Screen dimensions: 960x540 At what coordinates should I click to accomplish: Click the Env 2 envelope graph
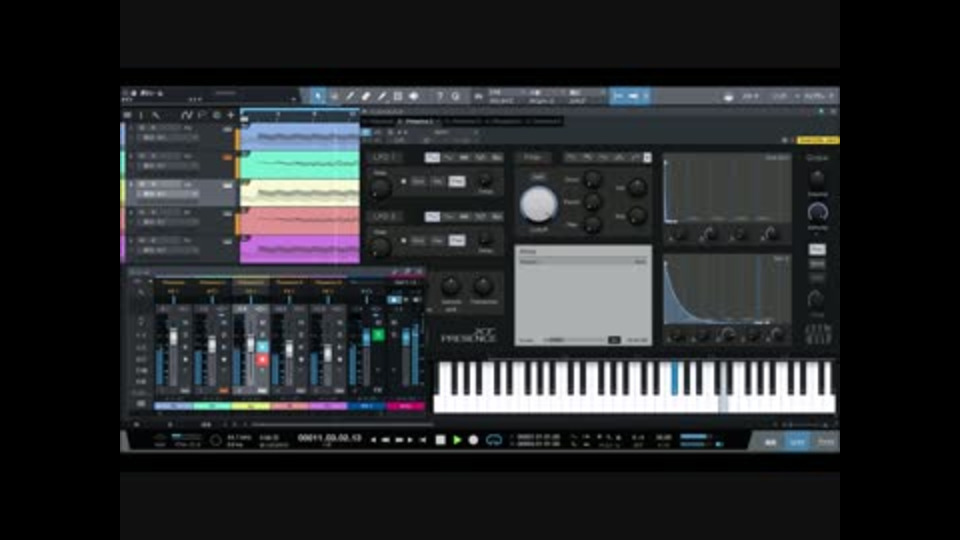tap(727, 290)
